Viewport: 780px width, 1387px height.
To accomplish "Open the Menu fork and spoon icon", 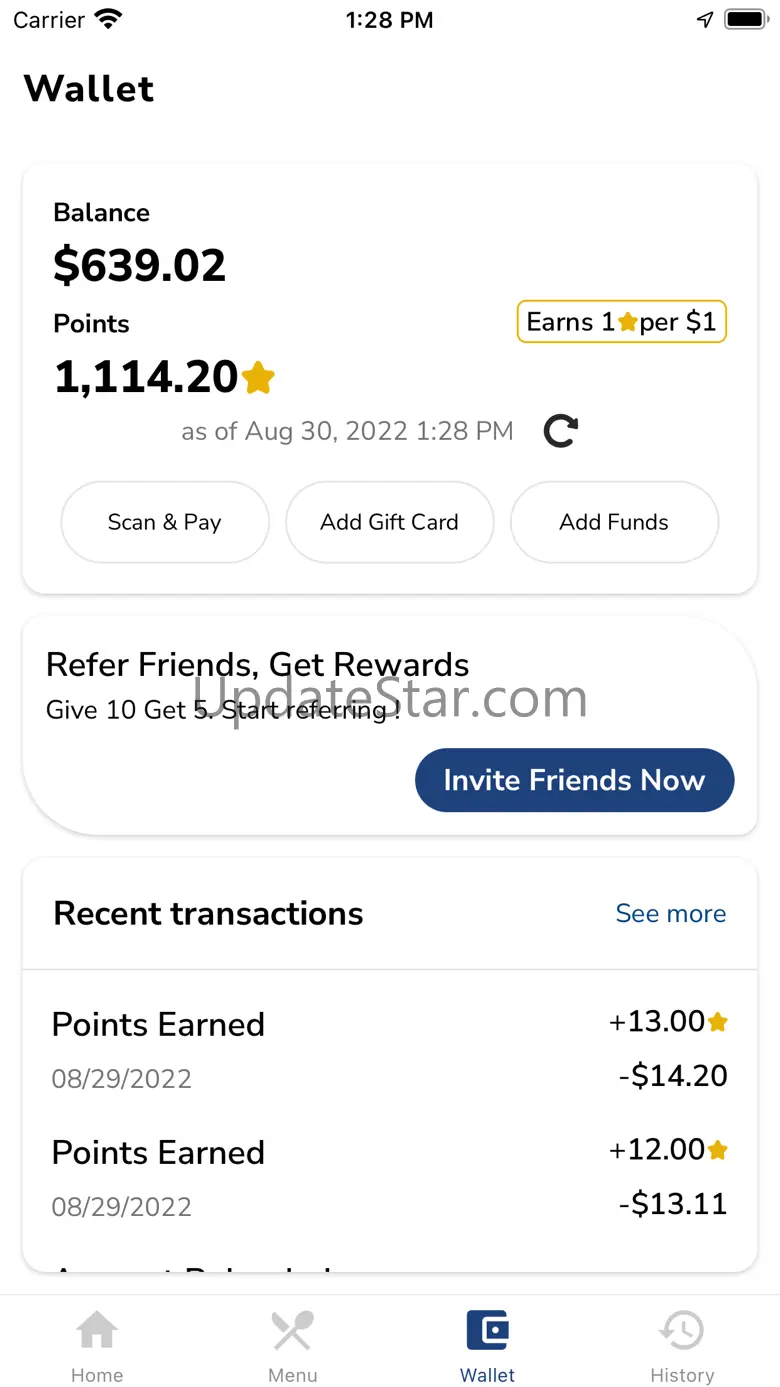I will click(292, 1331).
